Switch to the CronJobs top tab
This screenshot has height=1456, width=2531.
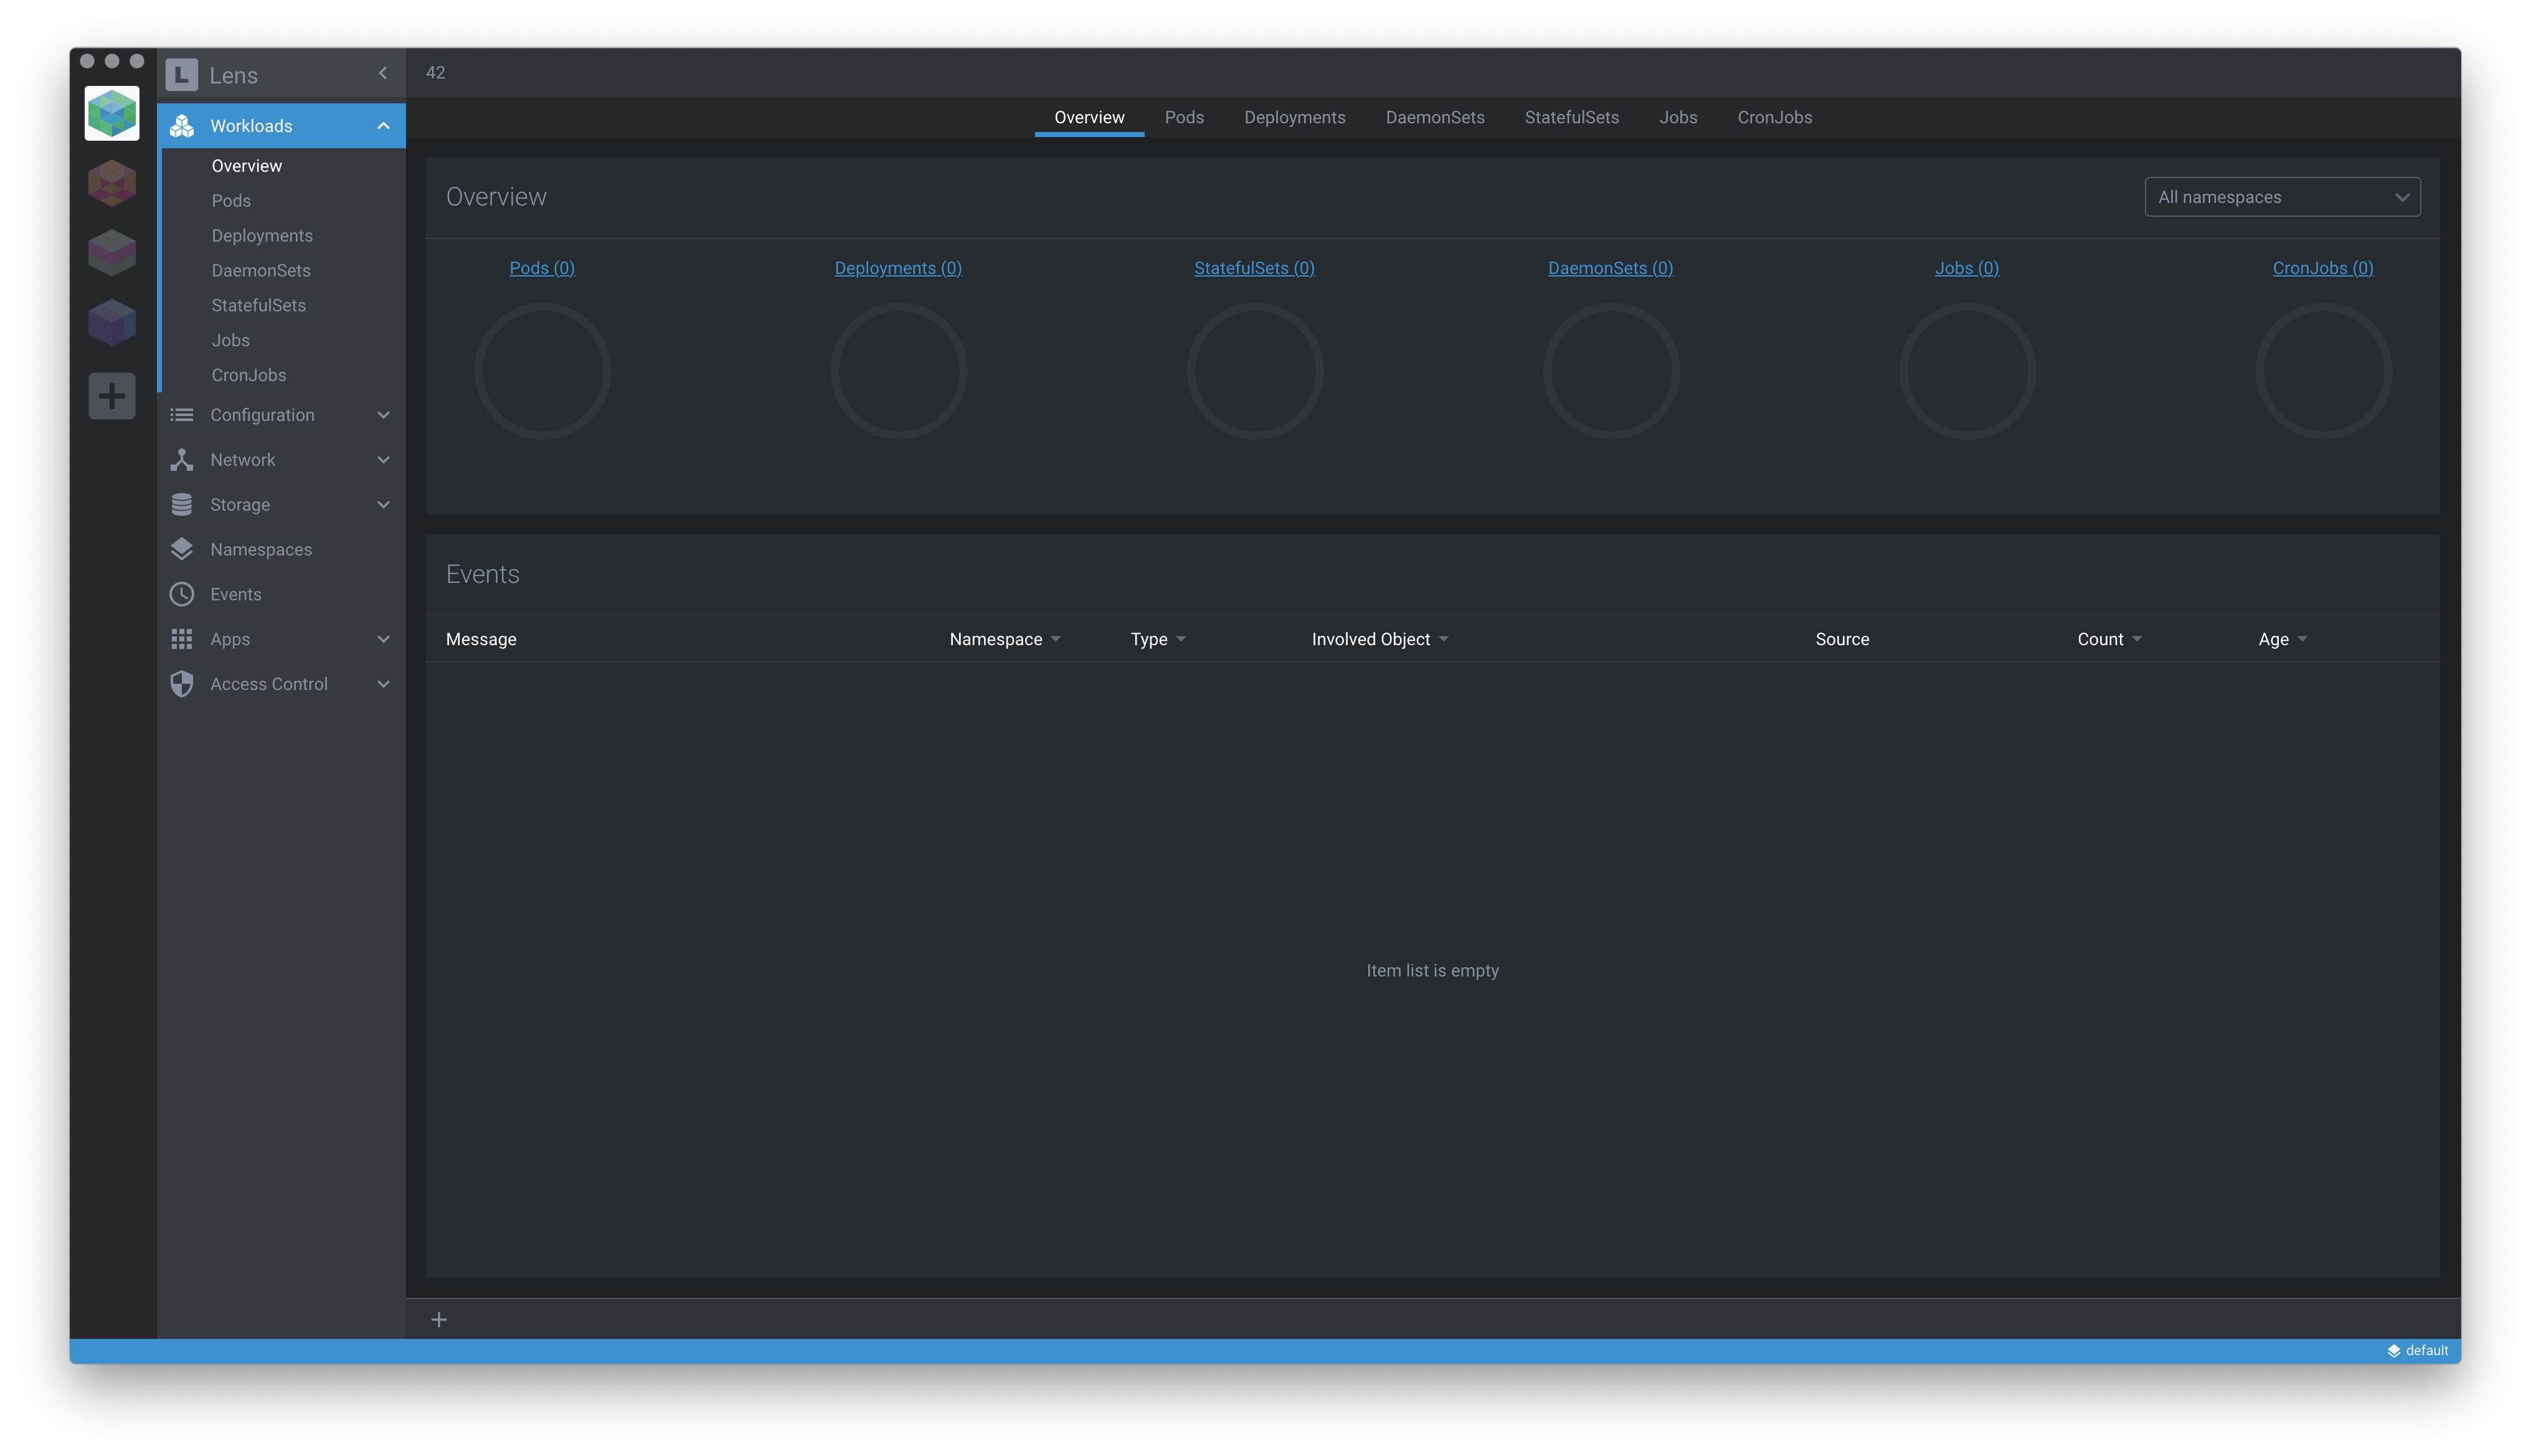tap(1774, 117)
